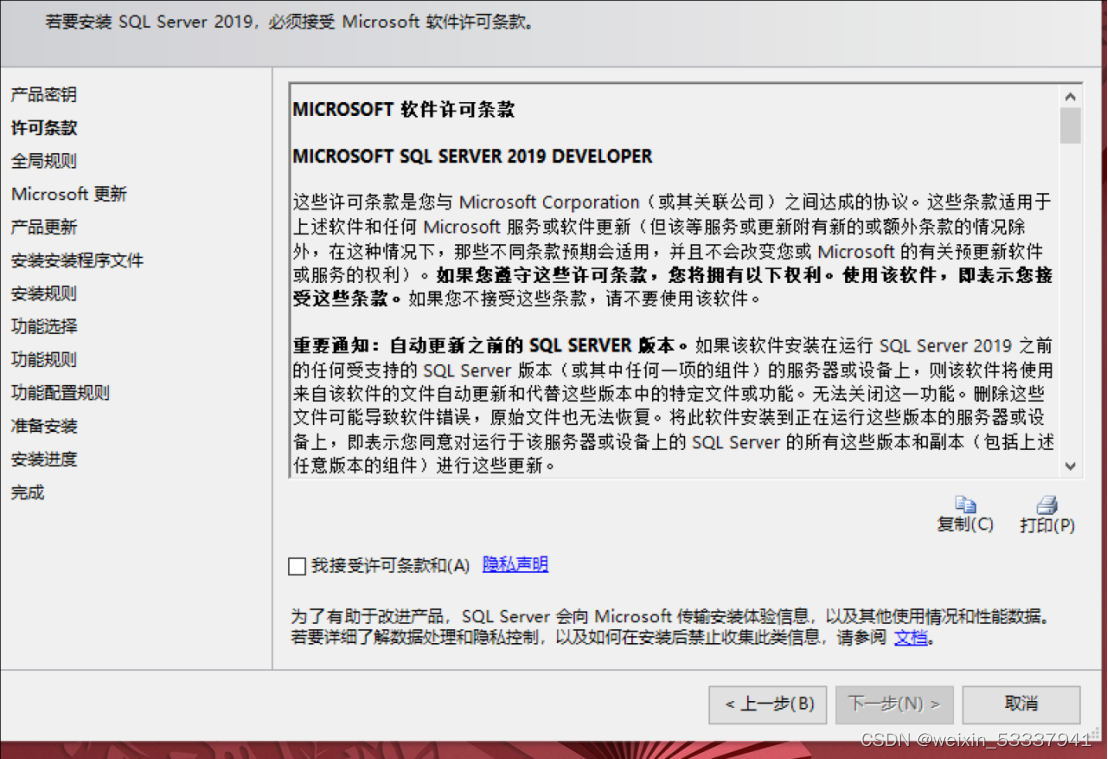
Task: Click the MICROSOFT SQL SERVER 2019 DEVELOPER heading
Action: (472, 156)
